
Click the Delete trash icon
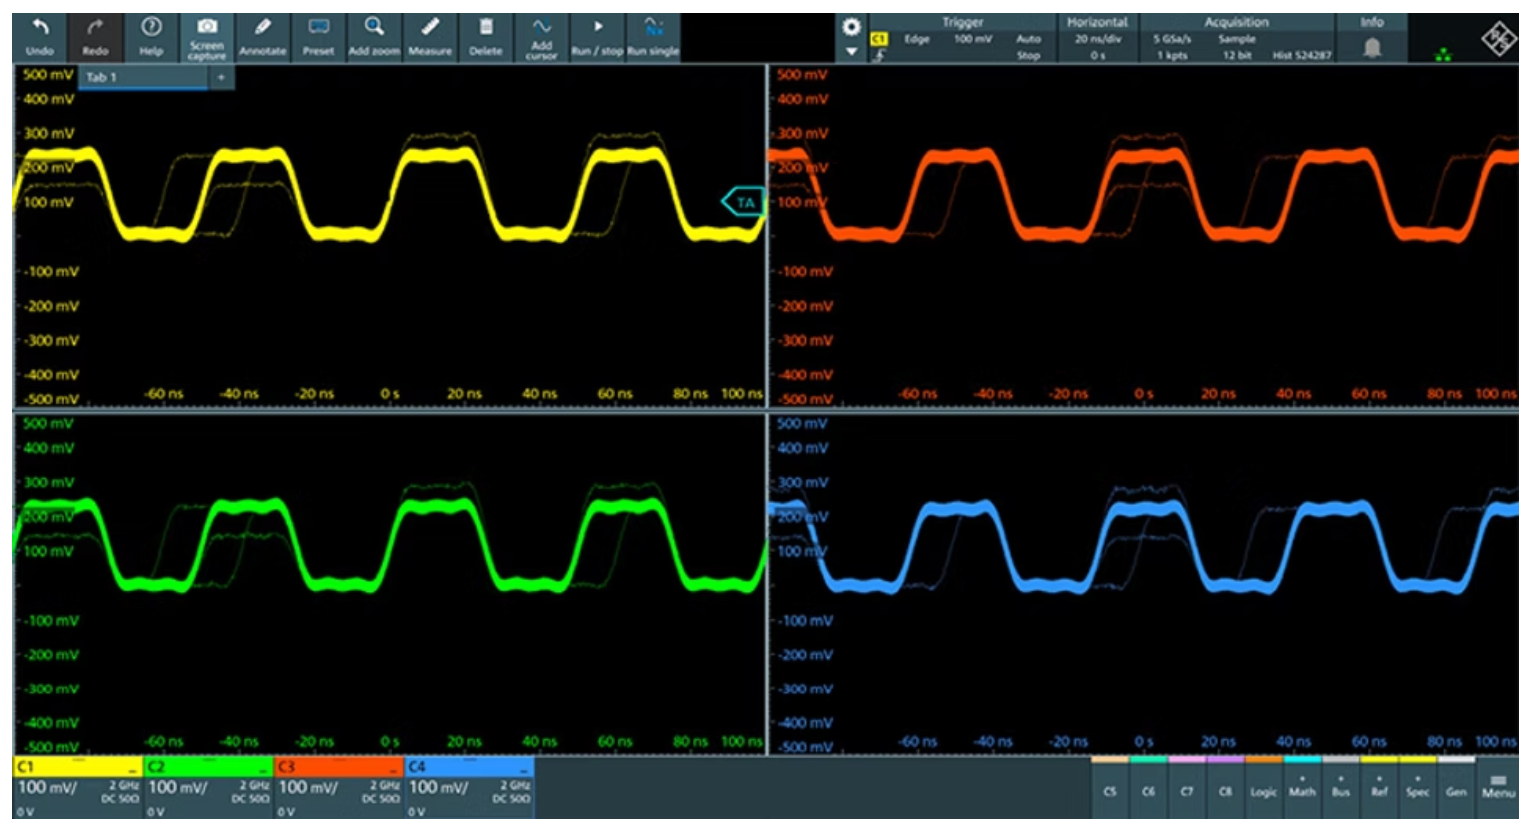pos(486,35)
